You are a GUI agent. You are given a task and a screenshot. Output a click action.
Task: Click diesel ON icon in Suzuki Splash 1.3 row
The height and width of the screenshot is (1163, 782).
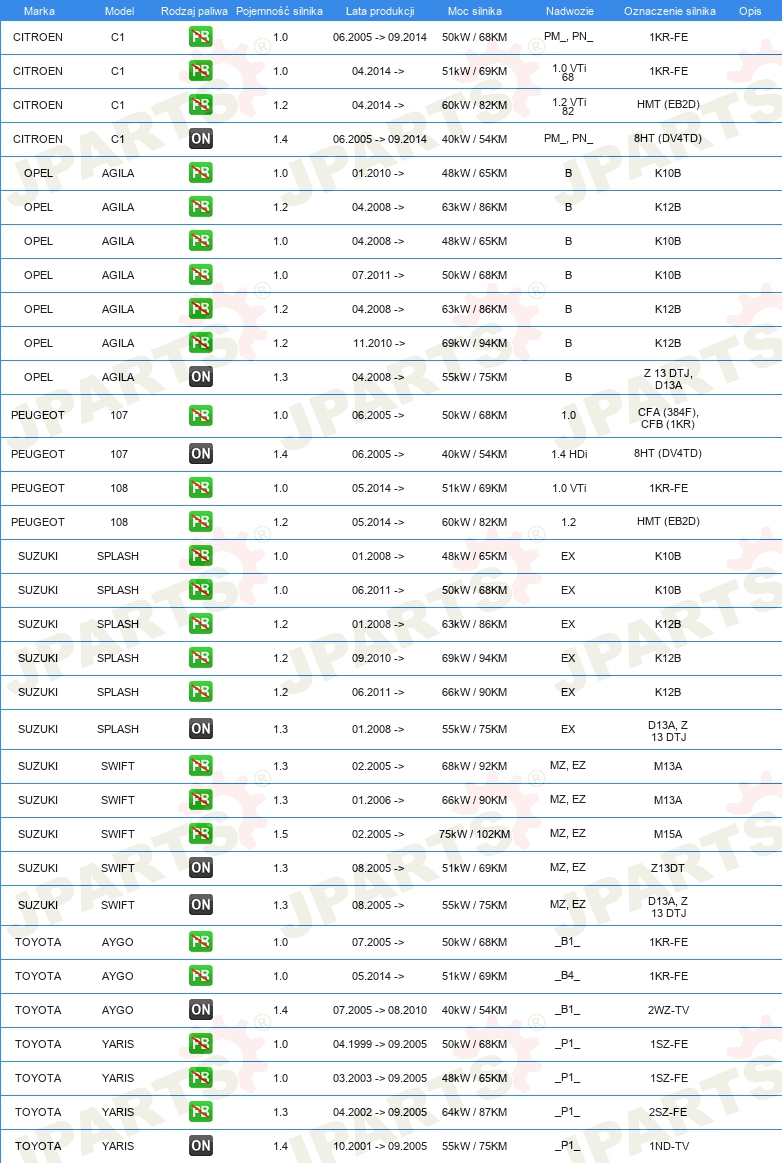200,729
